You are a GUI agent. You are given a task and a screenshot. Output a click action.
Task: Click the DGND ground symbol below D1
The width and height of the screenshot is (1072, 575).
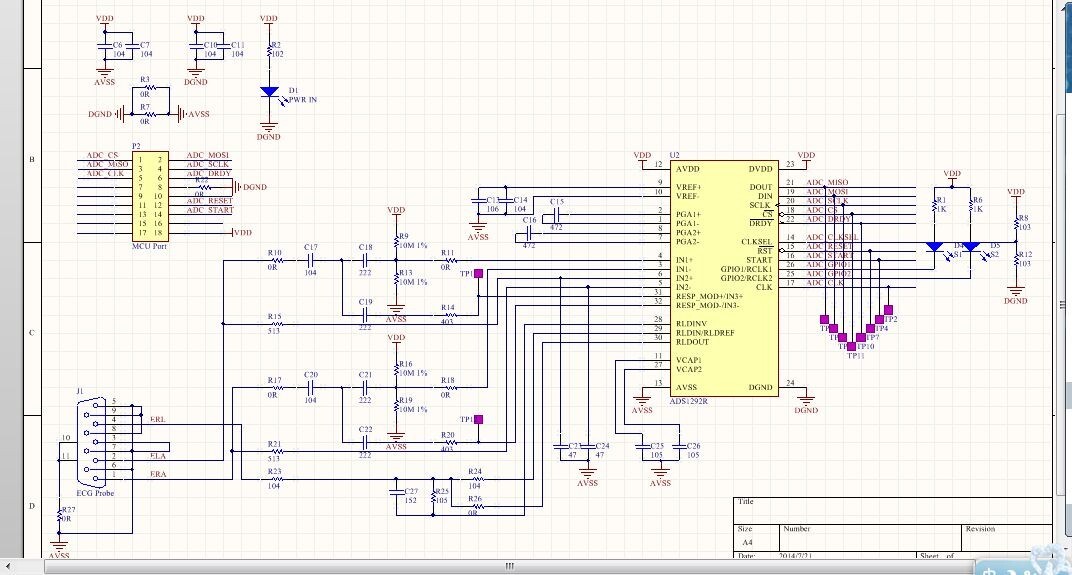(269, 127)
